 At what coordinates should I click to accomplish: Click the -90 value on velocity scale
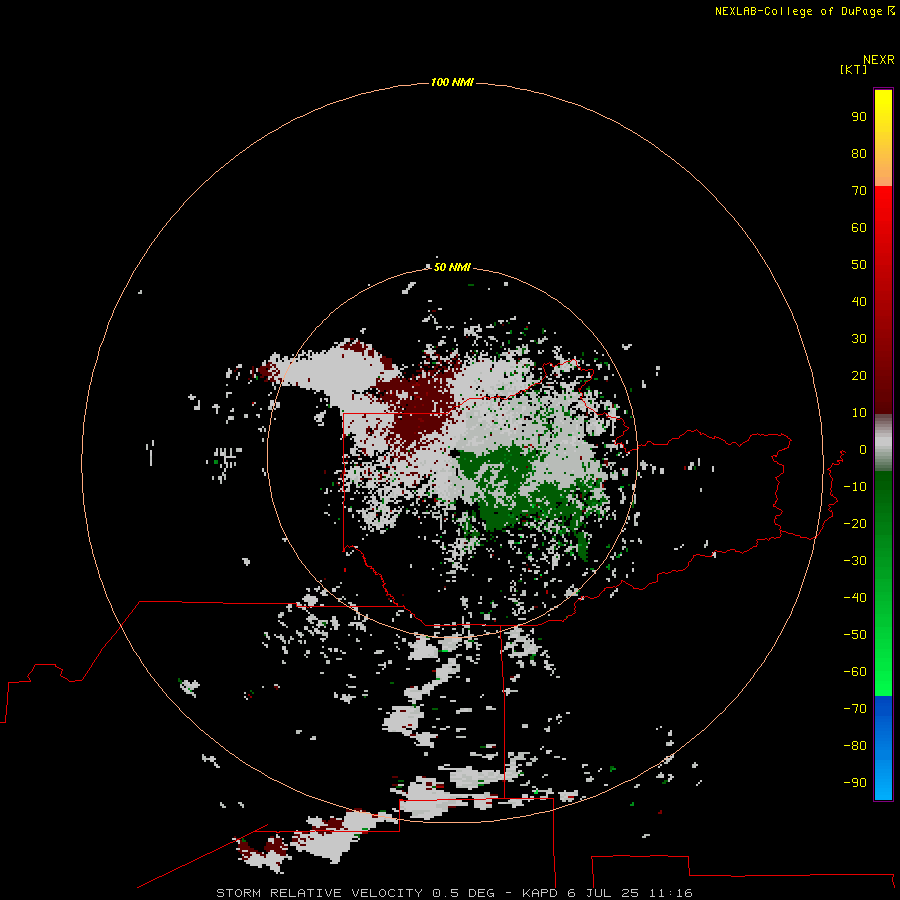855,783
